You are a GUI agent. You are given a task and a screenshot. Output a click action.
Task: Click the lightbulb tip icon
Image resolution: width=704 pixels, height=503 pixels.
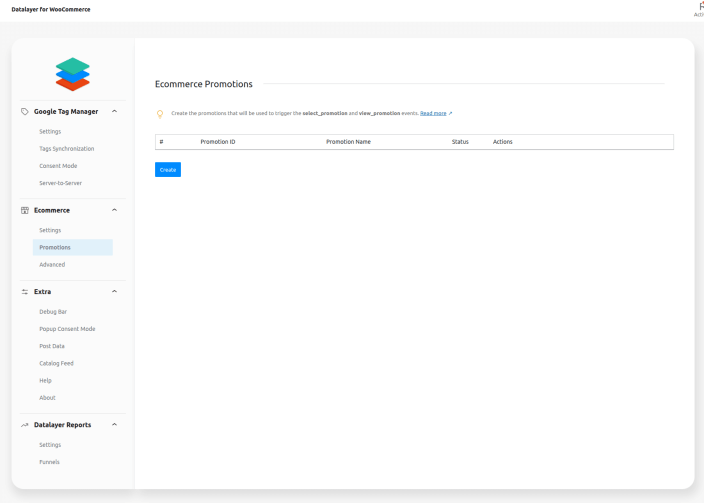(160, 114)
